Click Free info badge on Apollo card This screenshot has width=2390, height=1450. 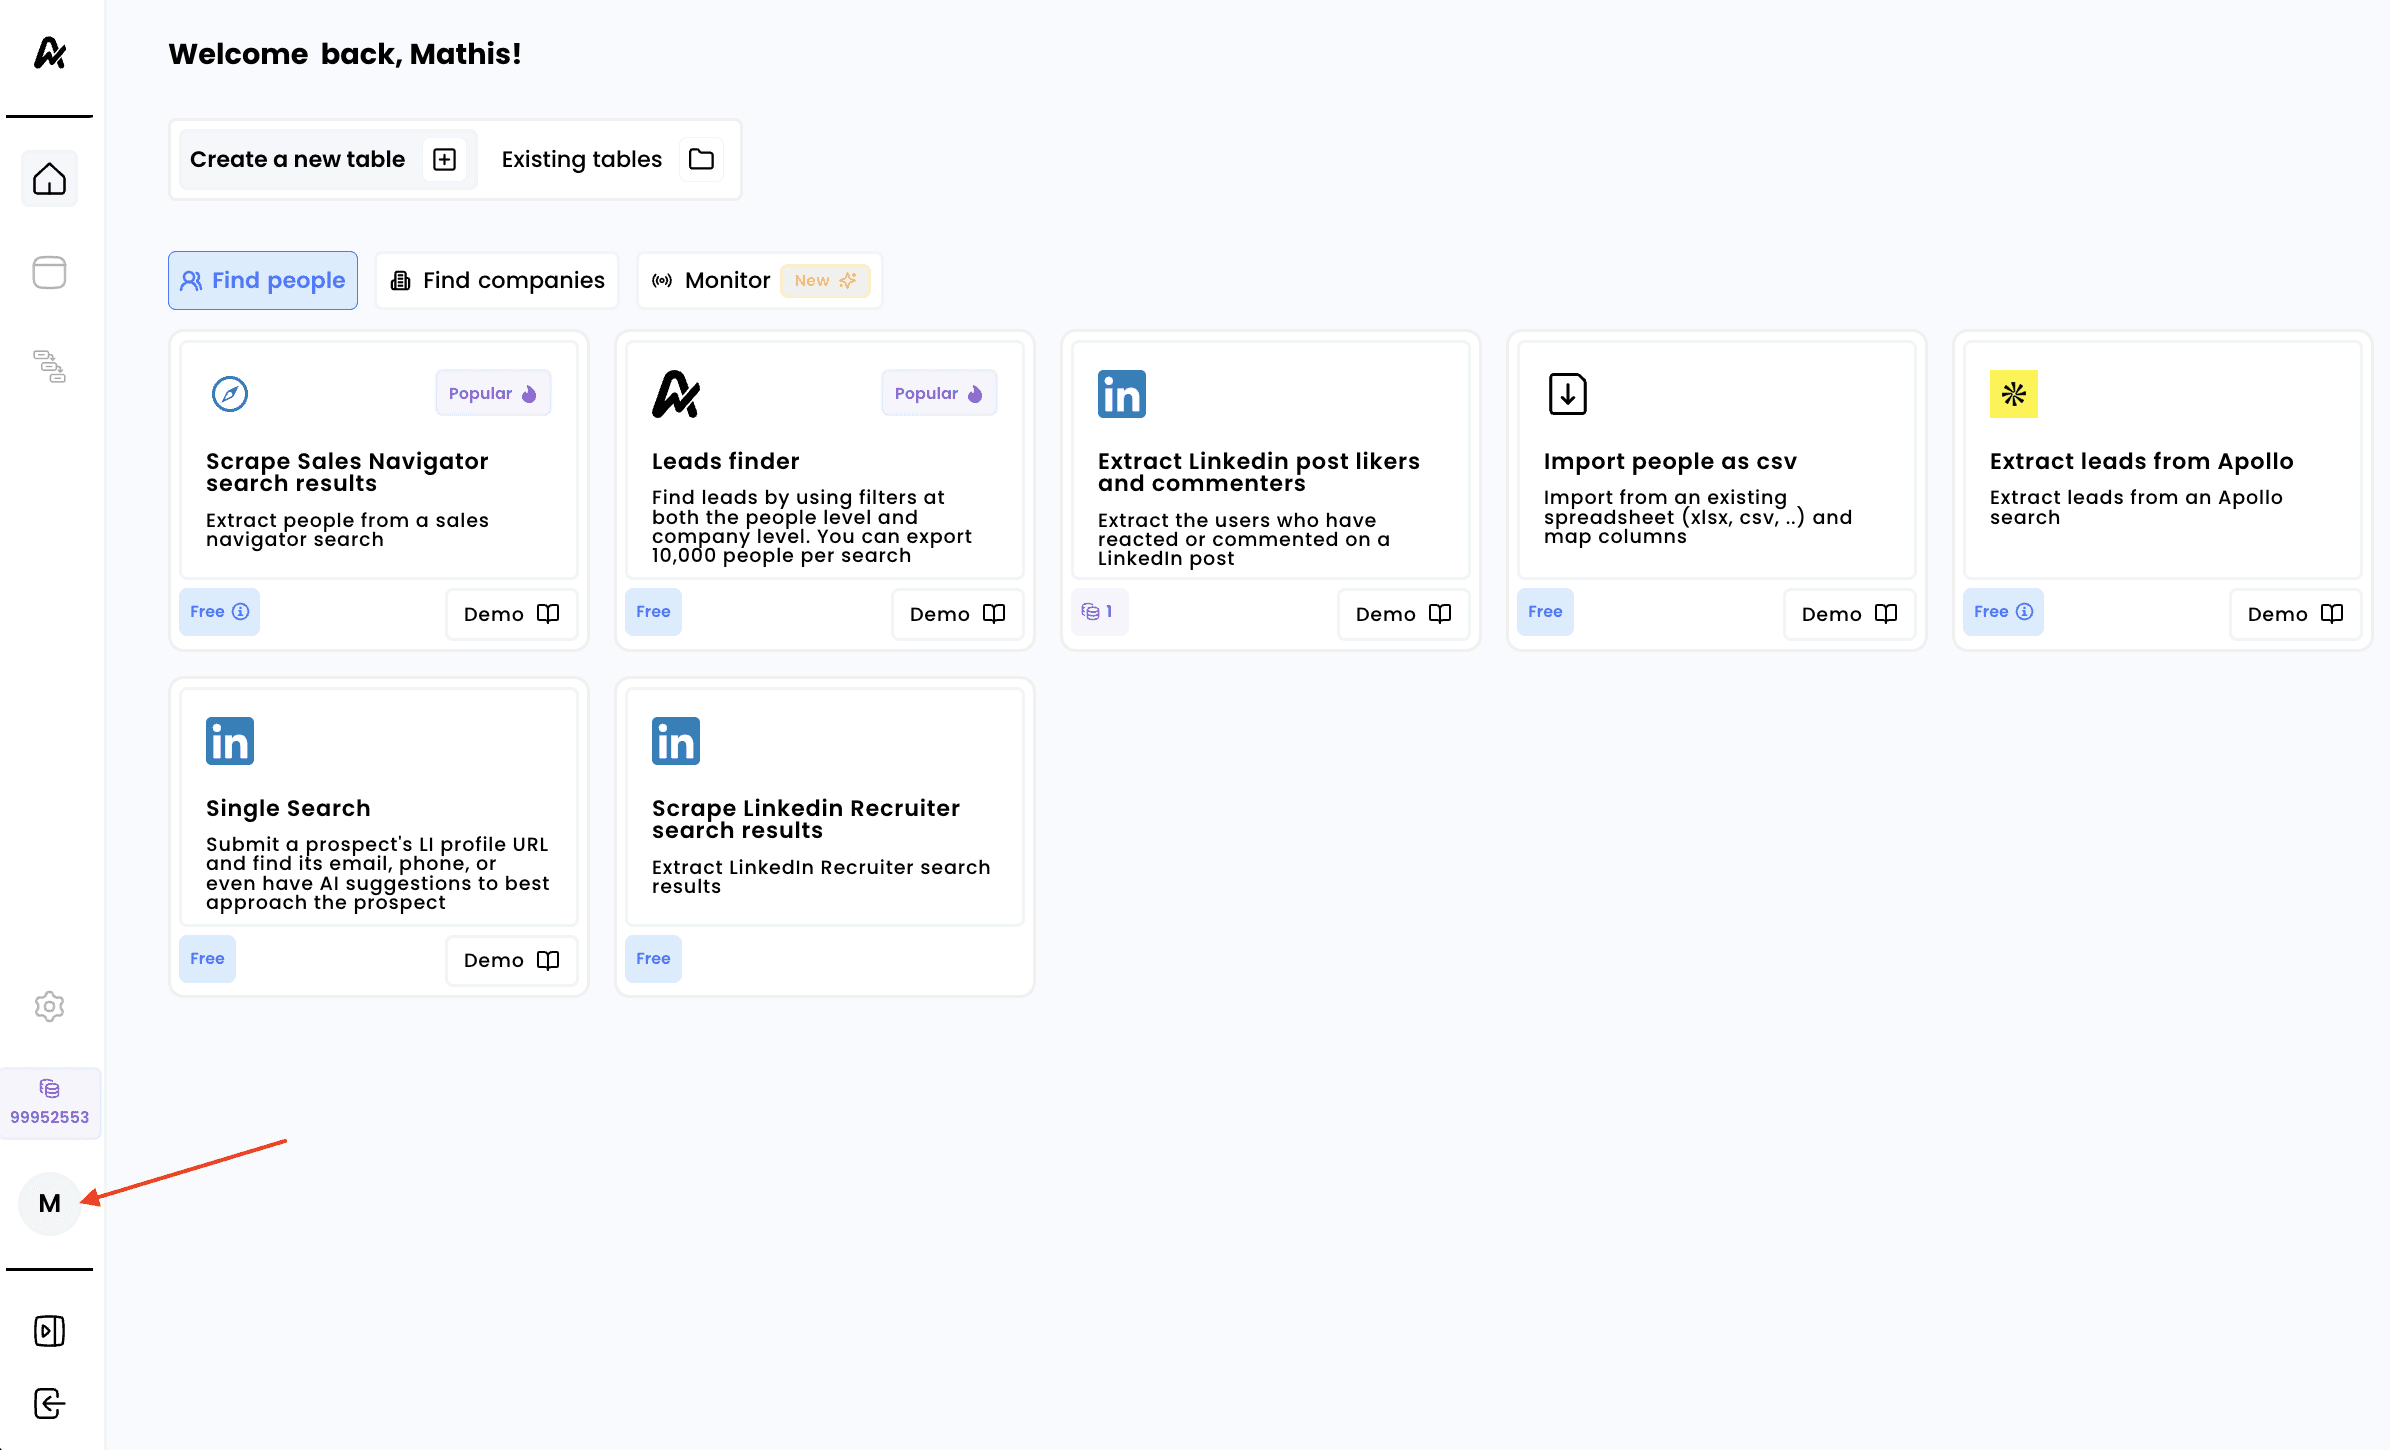click(2003, 612)
